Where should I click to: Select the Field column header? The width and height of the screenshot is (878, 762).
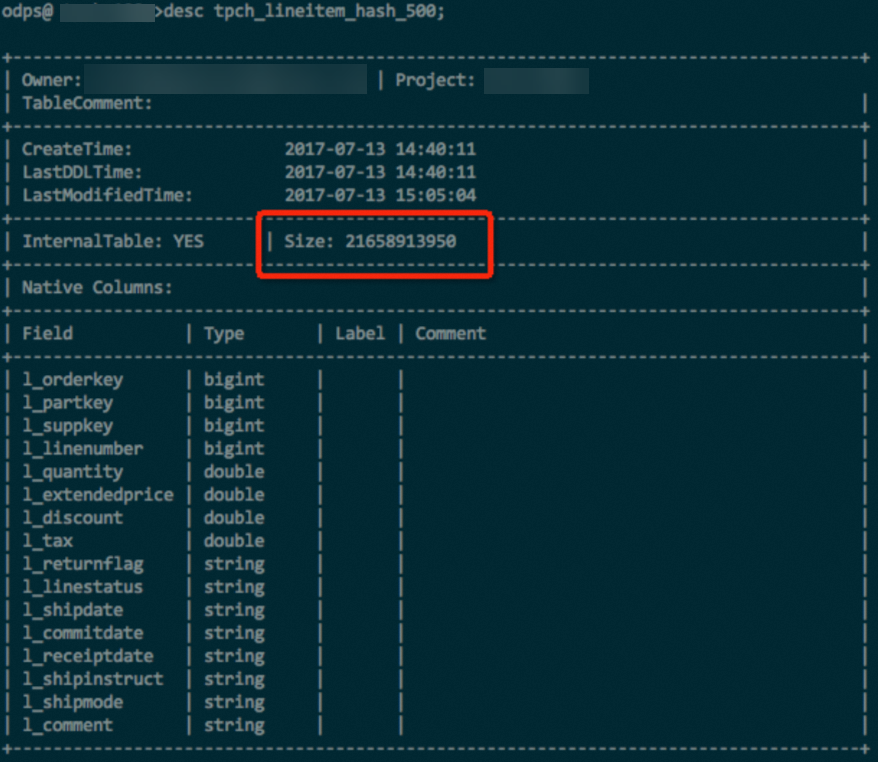pyautogui.click(x=46, y=333)
